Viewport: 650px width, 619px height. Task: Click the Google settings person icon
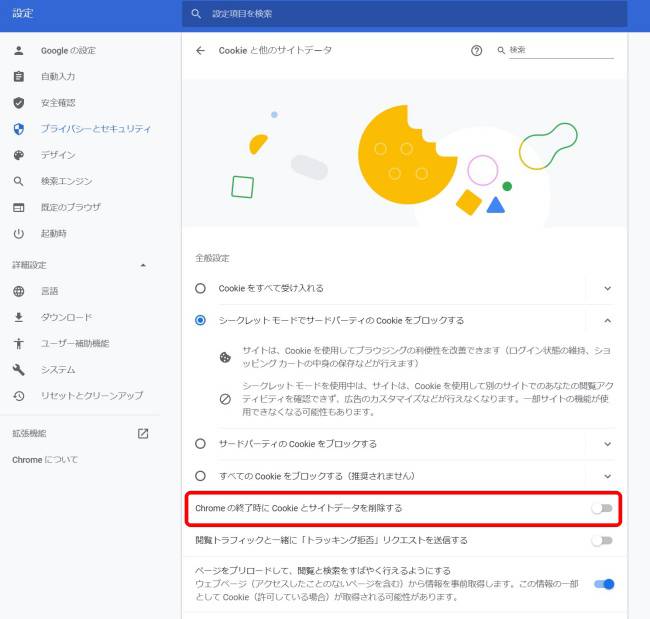click(19, 51)
